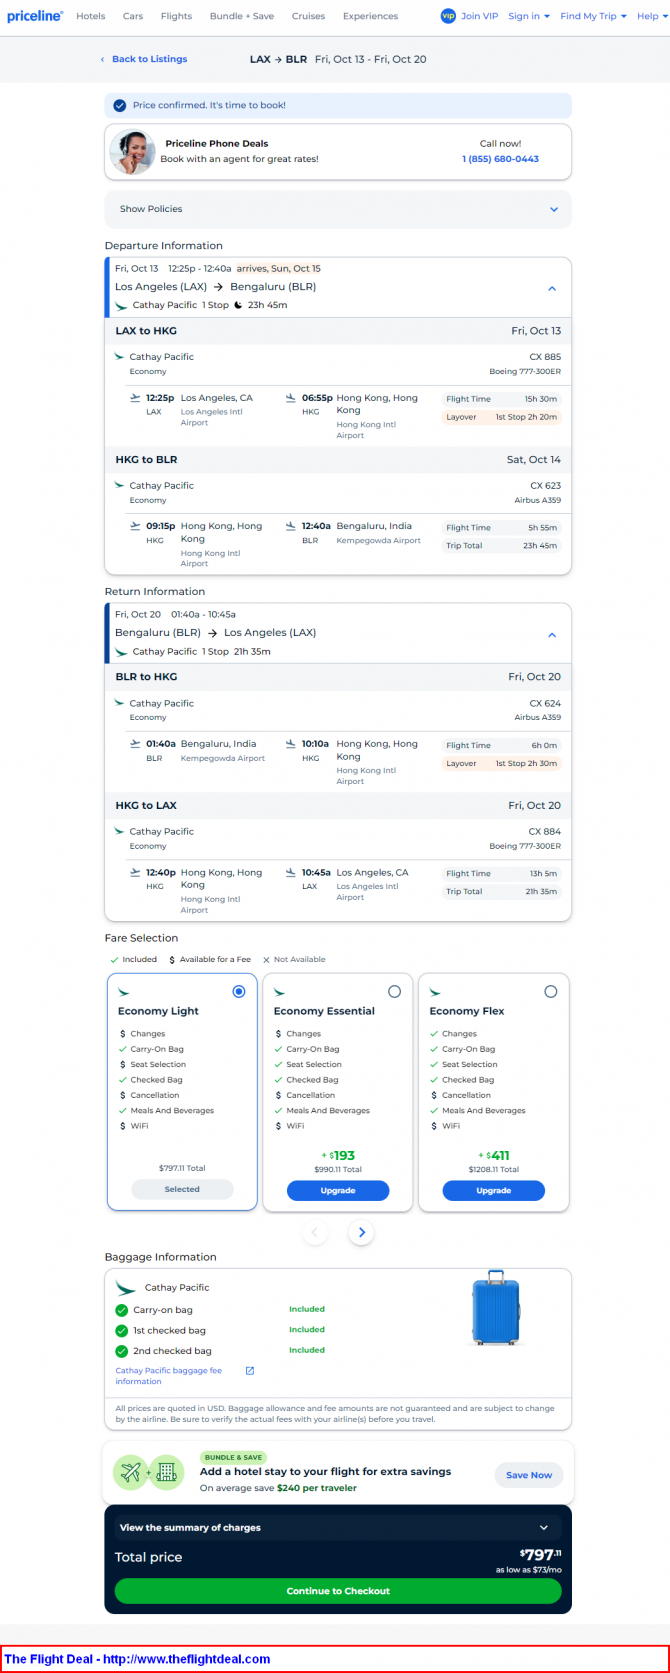Open the Cars tab
Image resolution: width=670 pixels, height=1673 pixels.
point(133,16)
